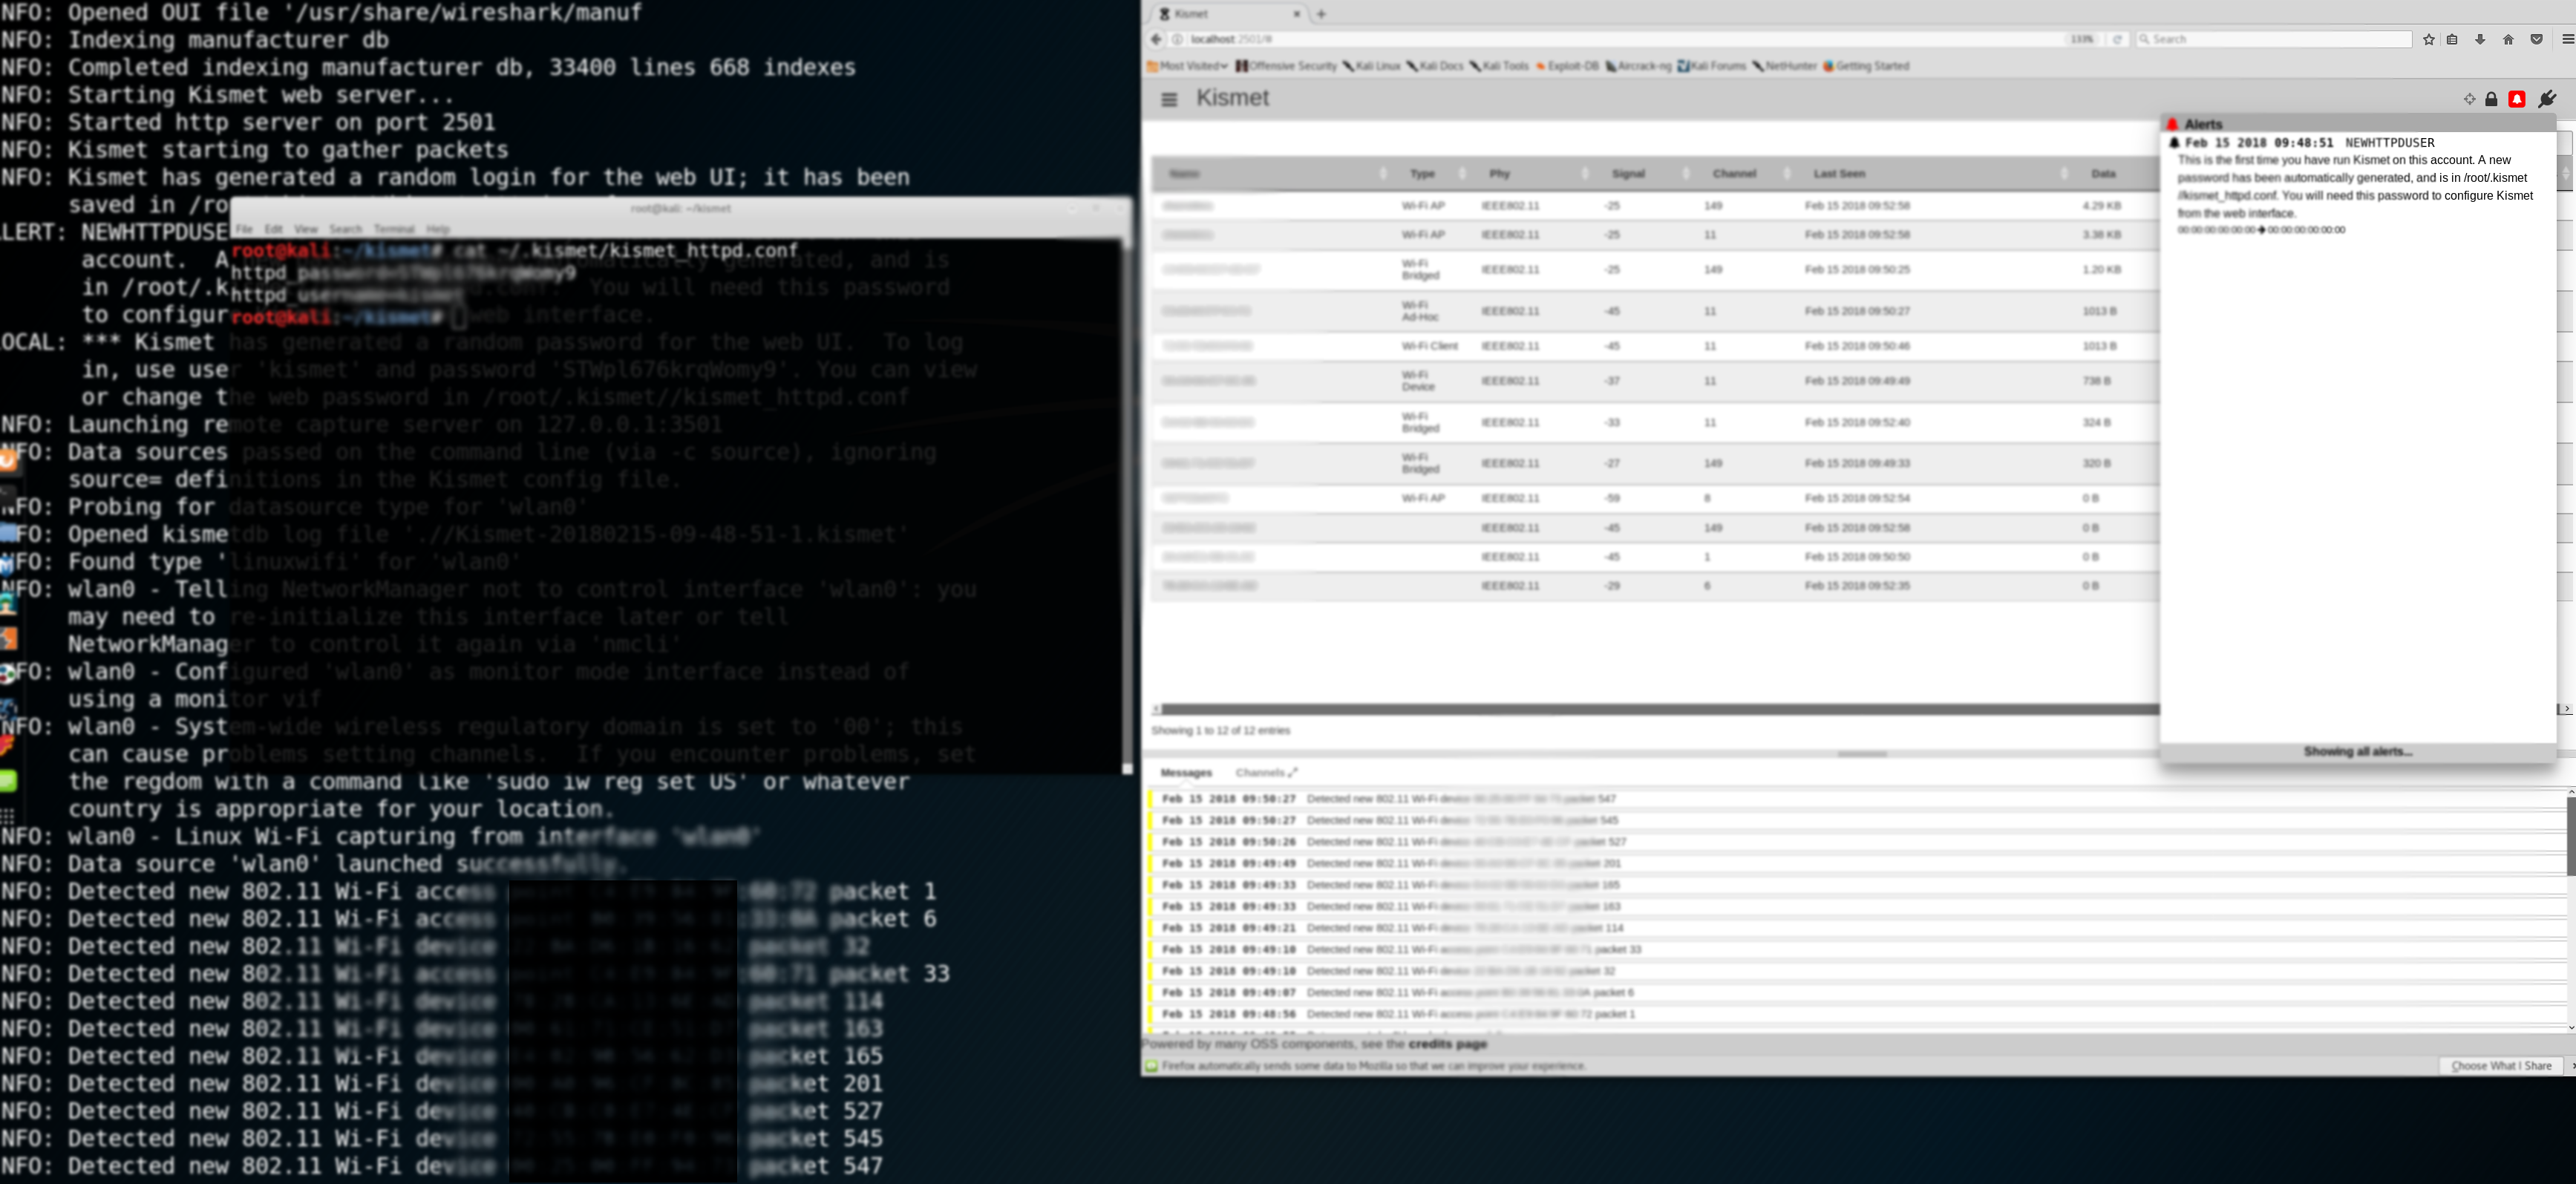Image resolution: width=2576 pixels, height=1184 pixels.
Task: Select the Wi-Fi Device row with 738 B
Action: 1655,381
